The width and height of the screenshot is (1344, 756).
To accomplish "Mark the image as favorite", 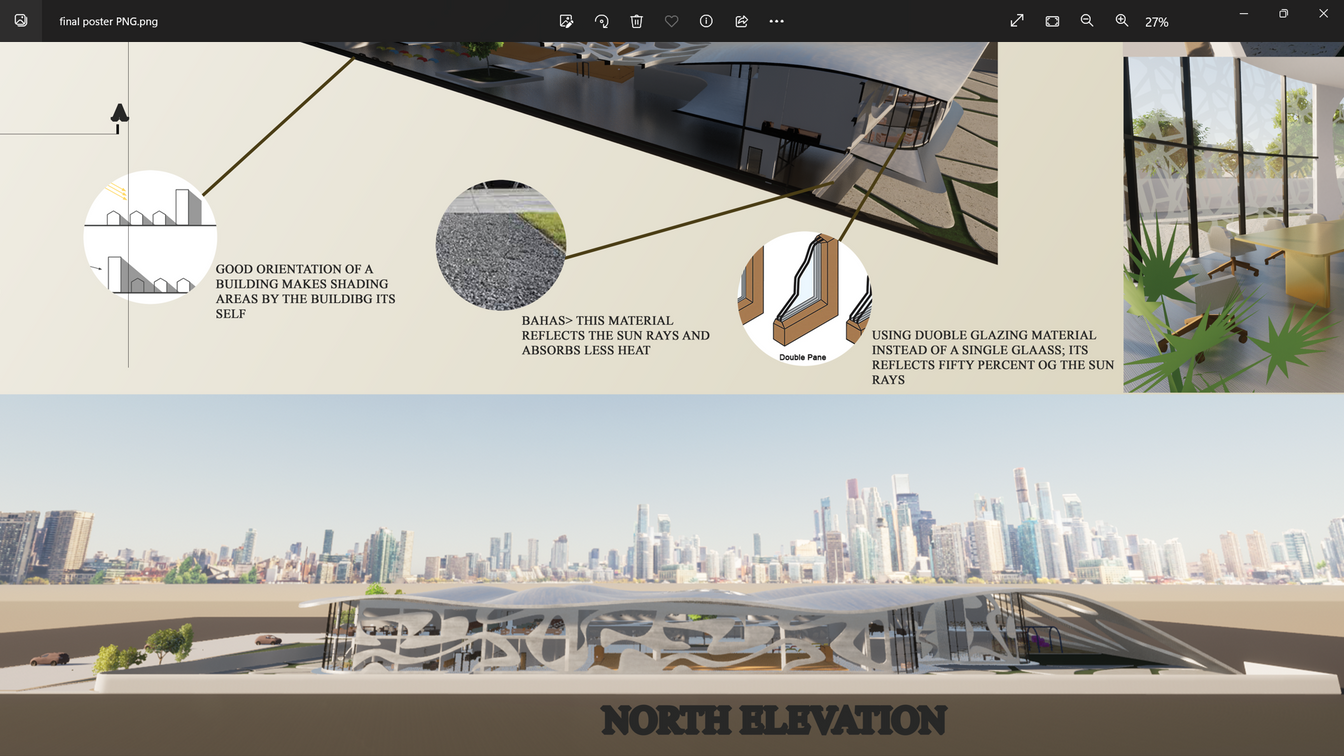I will pyautogui.click(x=671, y=21).
